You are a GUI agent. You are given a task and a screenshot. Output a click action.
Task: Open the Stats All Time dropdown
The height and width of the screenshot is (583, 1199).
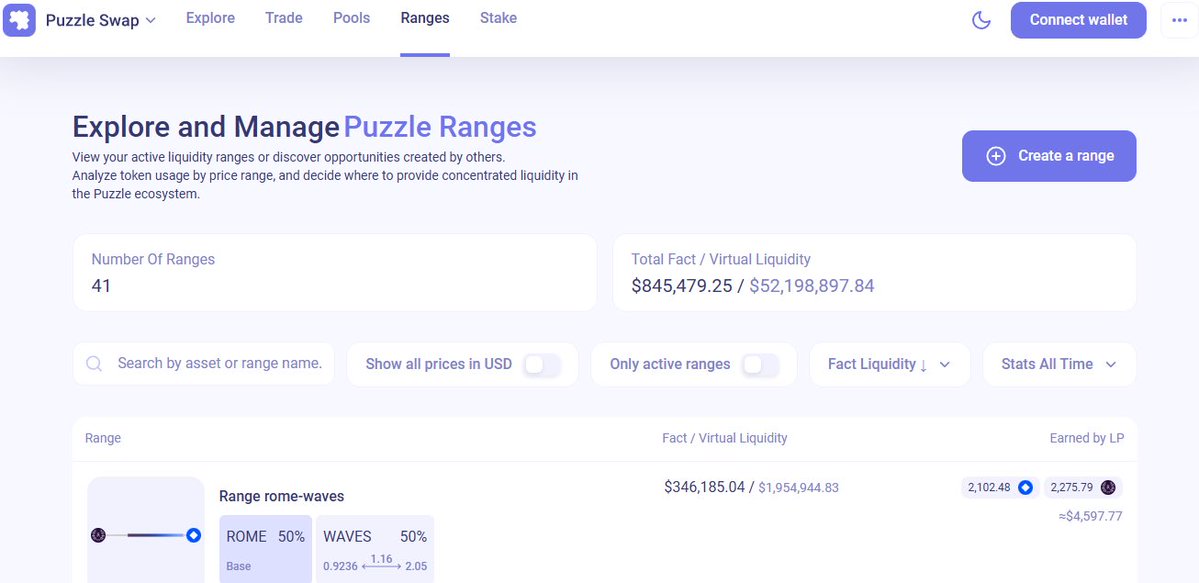(1059, 364)
